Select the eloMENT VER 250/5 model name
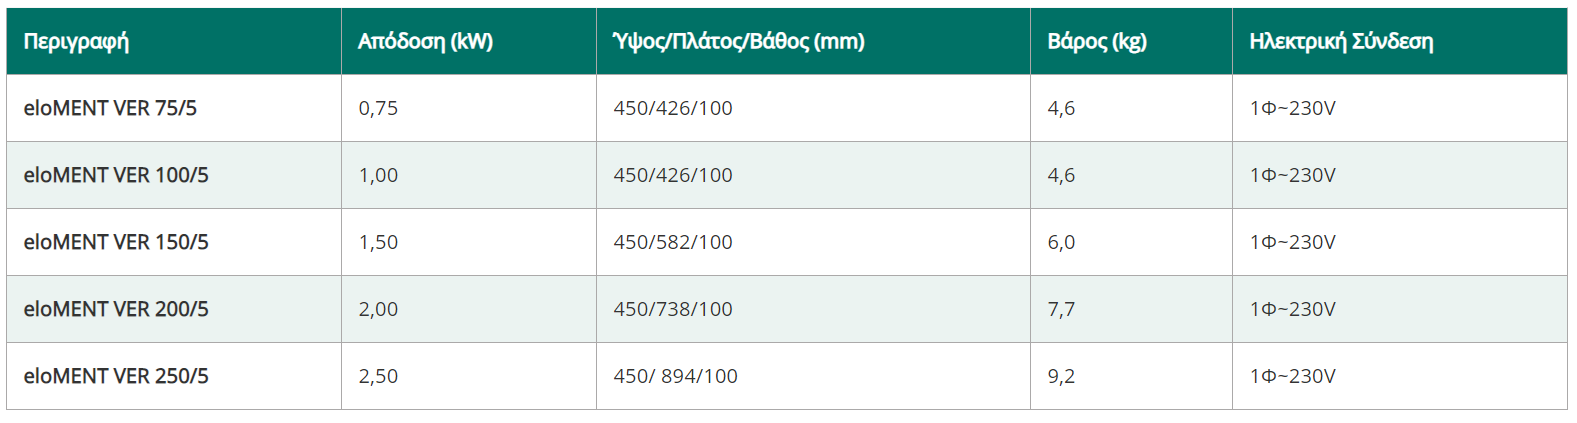 (116, 376)
